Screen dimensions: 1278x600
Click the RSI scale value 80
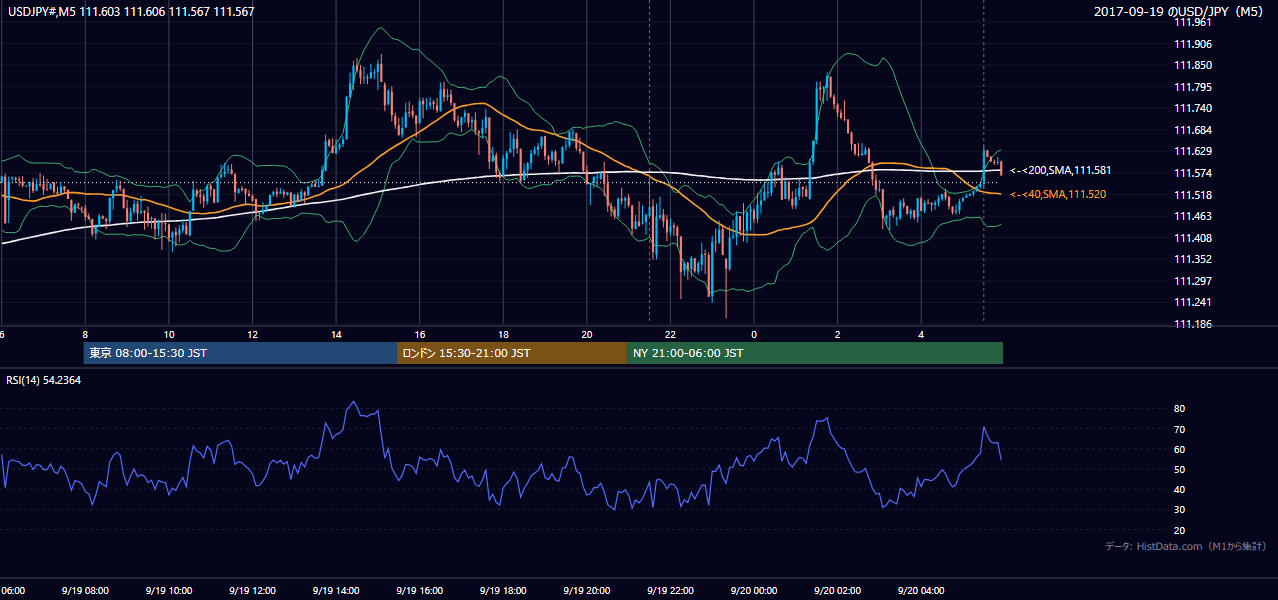point(1180,409)
